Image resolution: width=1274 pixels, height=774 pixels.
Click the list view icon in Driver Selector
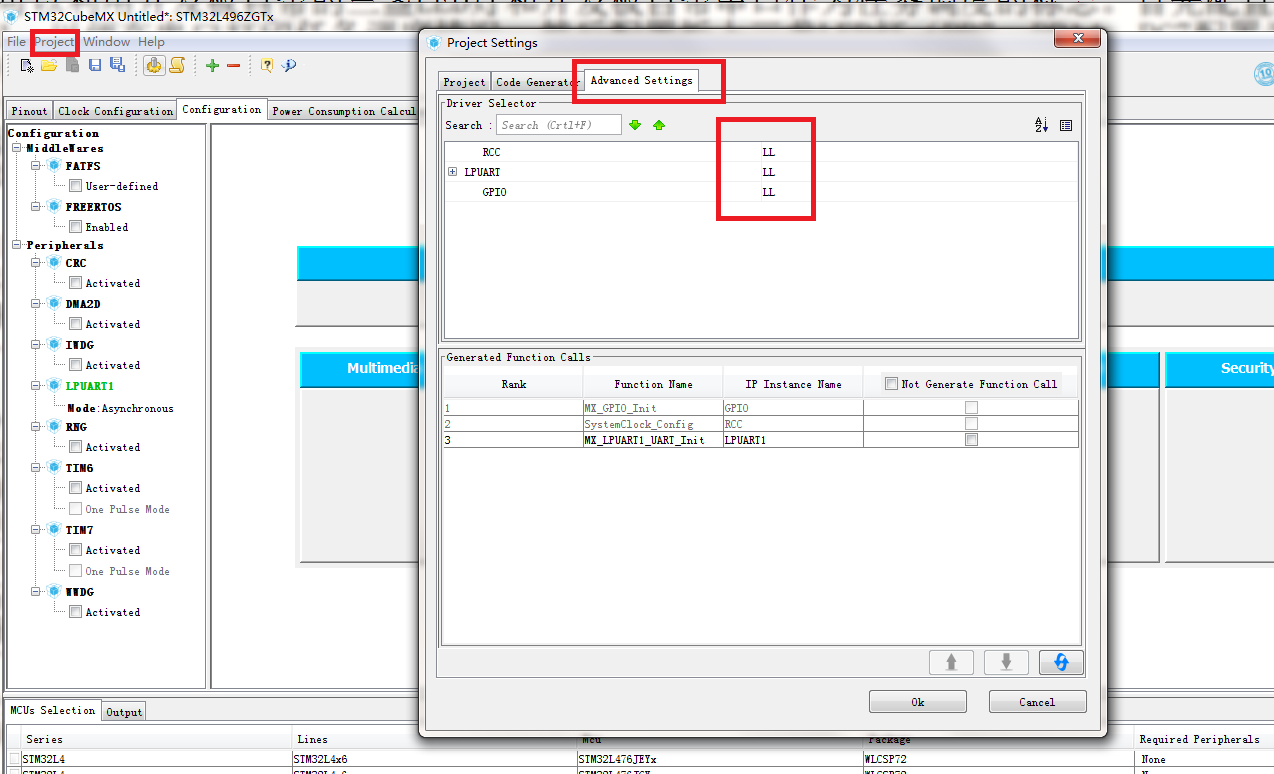pos(1066,125)
